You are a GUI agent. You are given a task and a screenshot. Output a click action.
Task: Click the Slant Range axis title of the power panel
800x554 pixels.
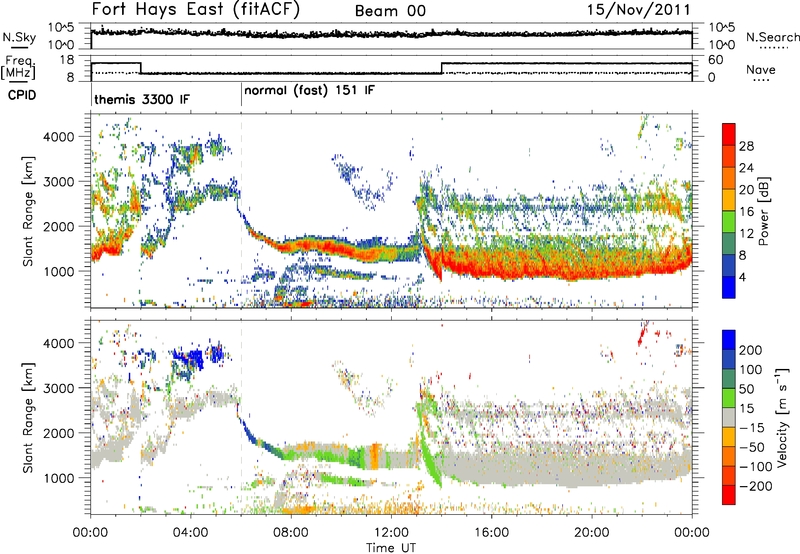pos(28,211)
